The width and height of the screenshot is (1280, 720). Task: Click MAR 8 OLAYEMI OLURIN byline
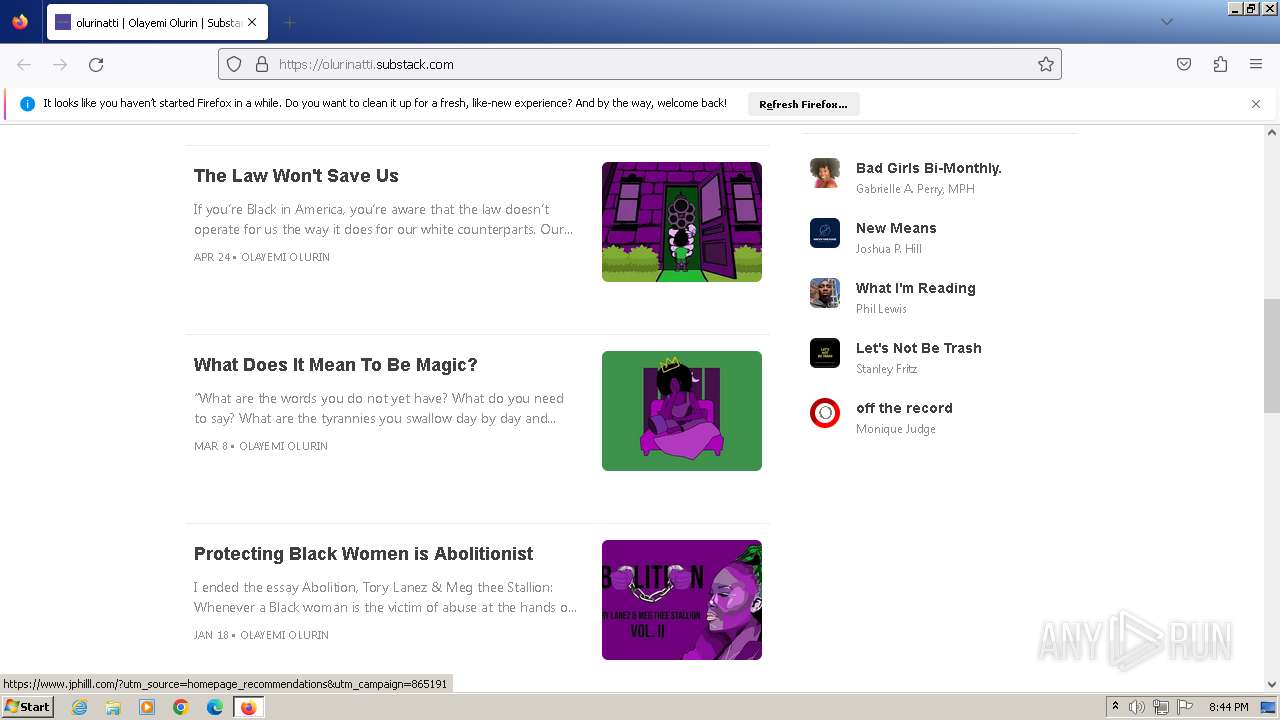pos(261,446)
